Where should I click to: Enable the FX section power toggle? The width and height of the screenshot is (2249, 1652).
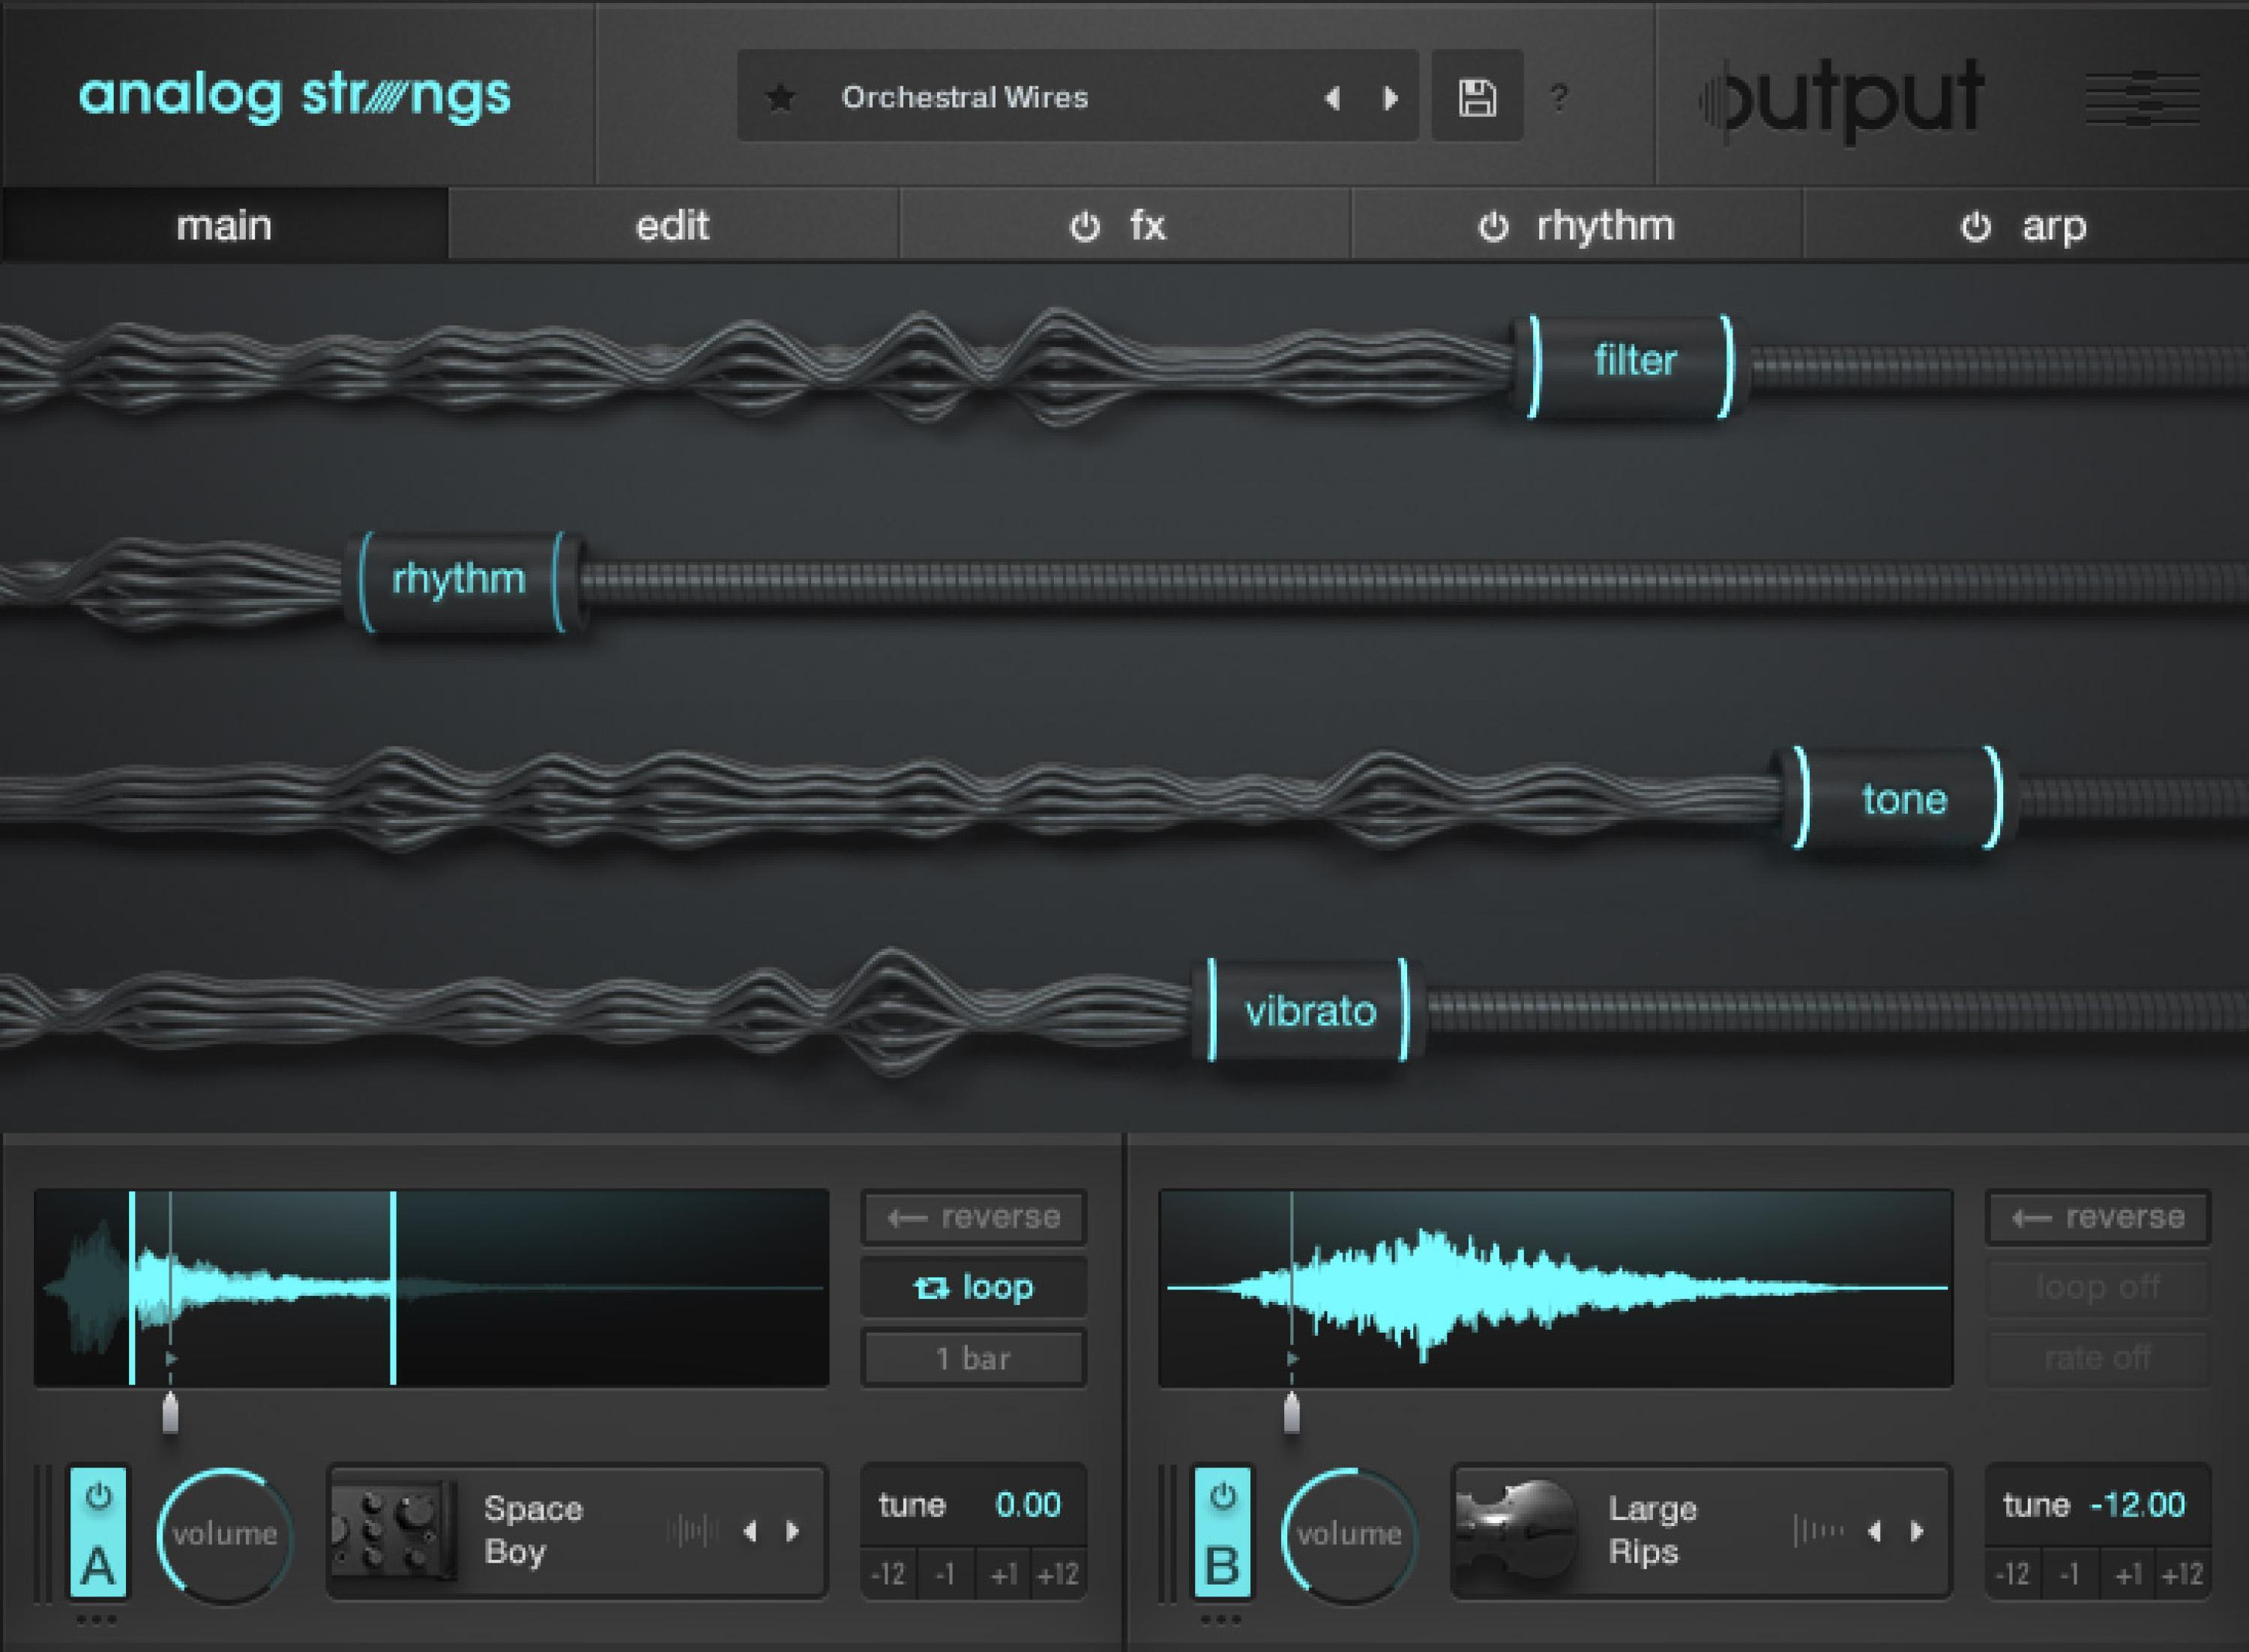1086,225
